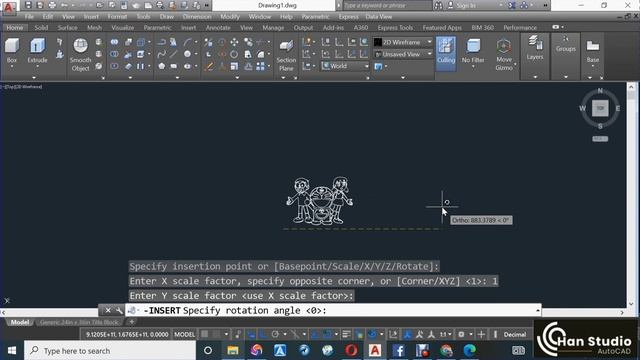The image size is (640, 360).
Task: Toggle dynamic UCS in the status bar
Action: click(393, 334)
